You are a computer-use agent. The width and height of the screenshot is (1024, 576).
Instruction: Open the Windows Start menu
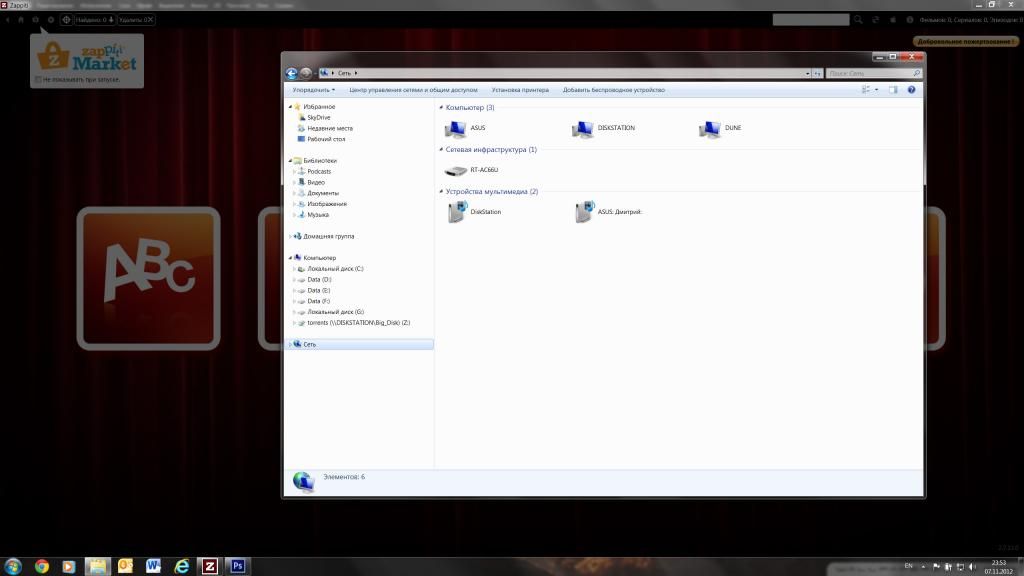(13, 566)
